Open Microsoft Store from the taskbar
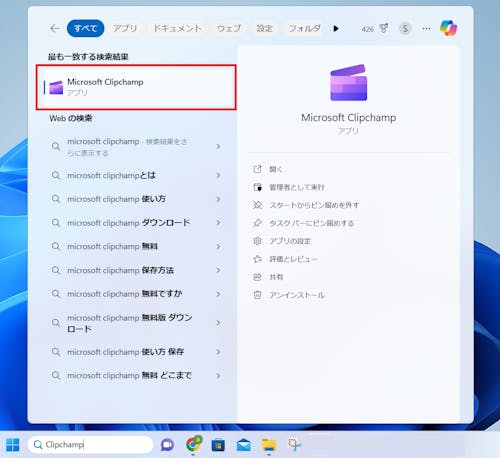 point(218,445)
